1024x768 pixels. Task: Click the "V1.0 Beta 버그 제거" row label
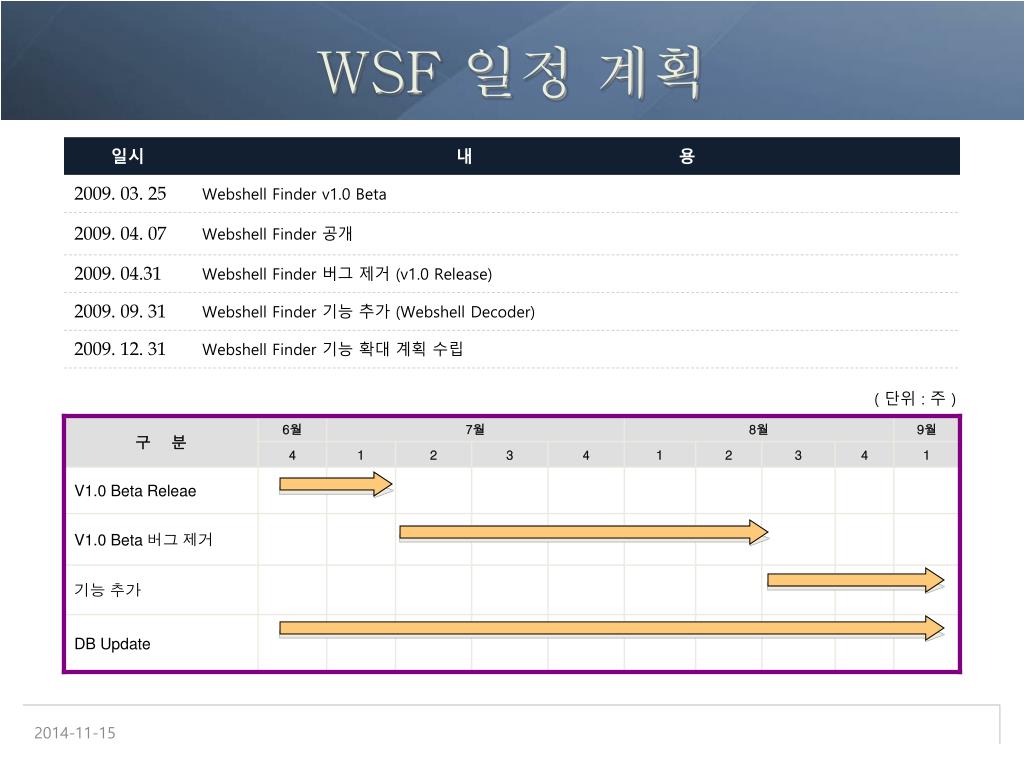[144, 540]
